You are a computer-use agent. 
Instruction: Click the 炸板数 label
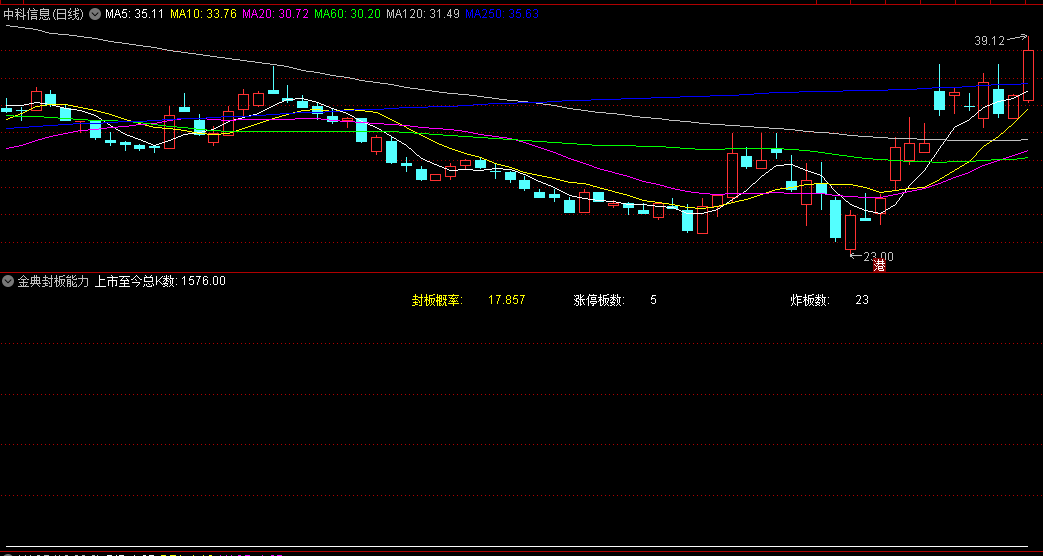coord(810,300)
